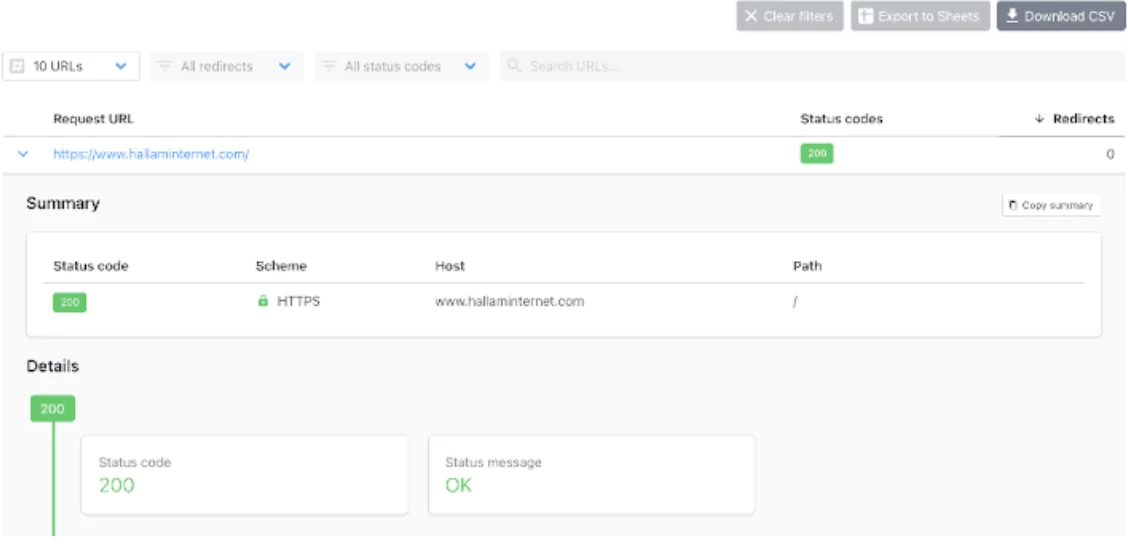The width and height of the screenshot is (1128, 544).
Task: Open the 10 URLs dropdown
Action: pos(121,66)
